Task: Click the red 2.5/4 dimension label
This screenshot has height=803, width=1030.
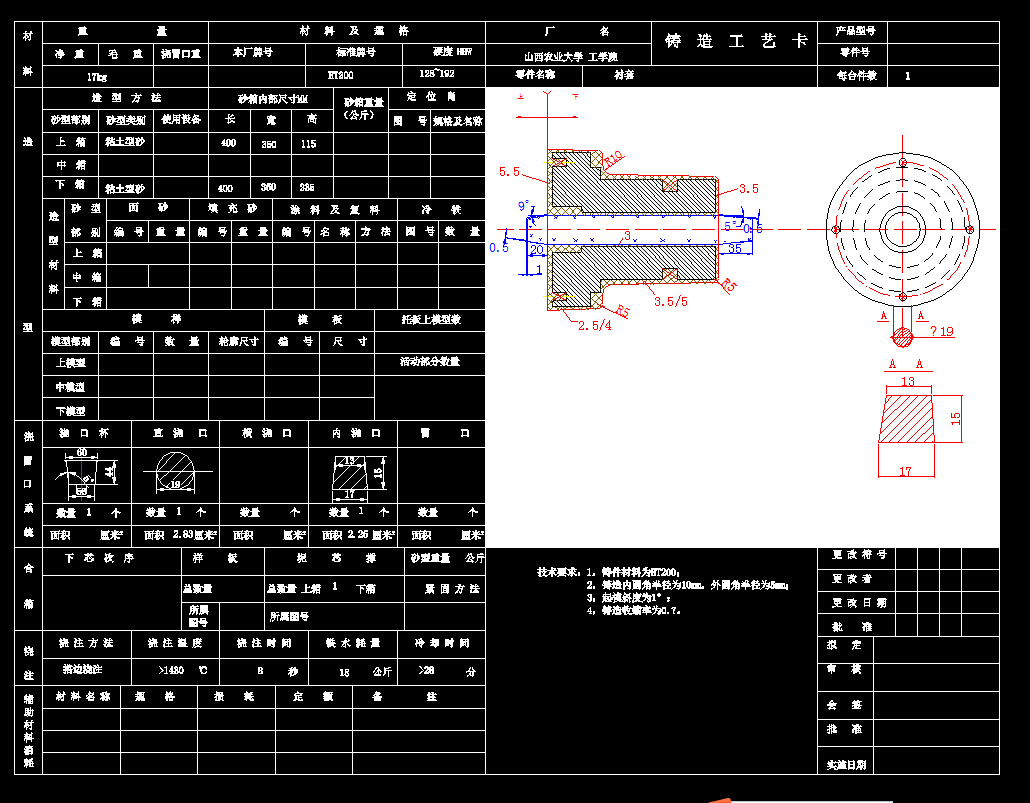Action: (594, 325)
